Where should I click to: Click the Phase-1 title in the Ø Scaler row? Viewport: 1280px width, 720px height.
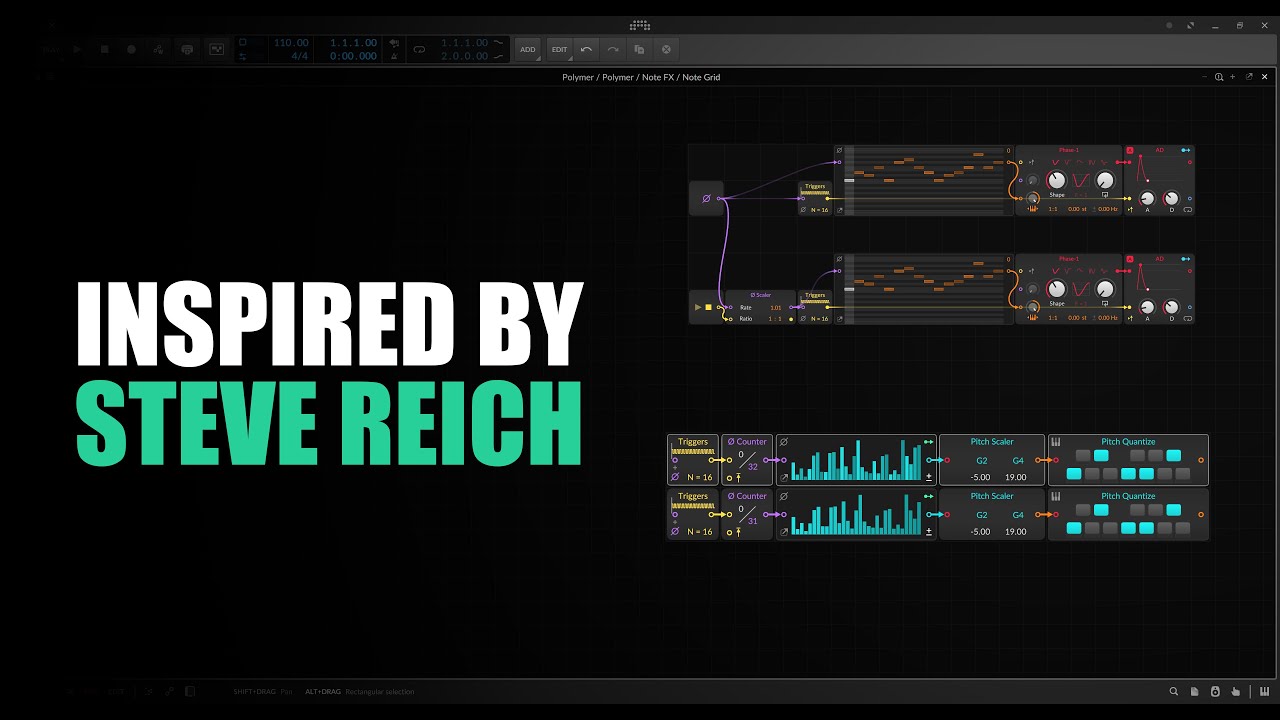[1069, 259]
